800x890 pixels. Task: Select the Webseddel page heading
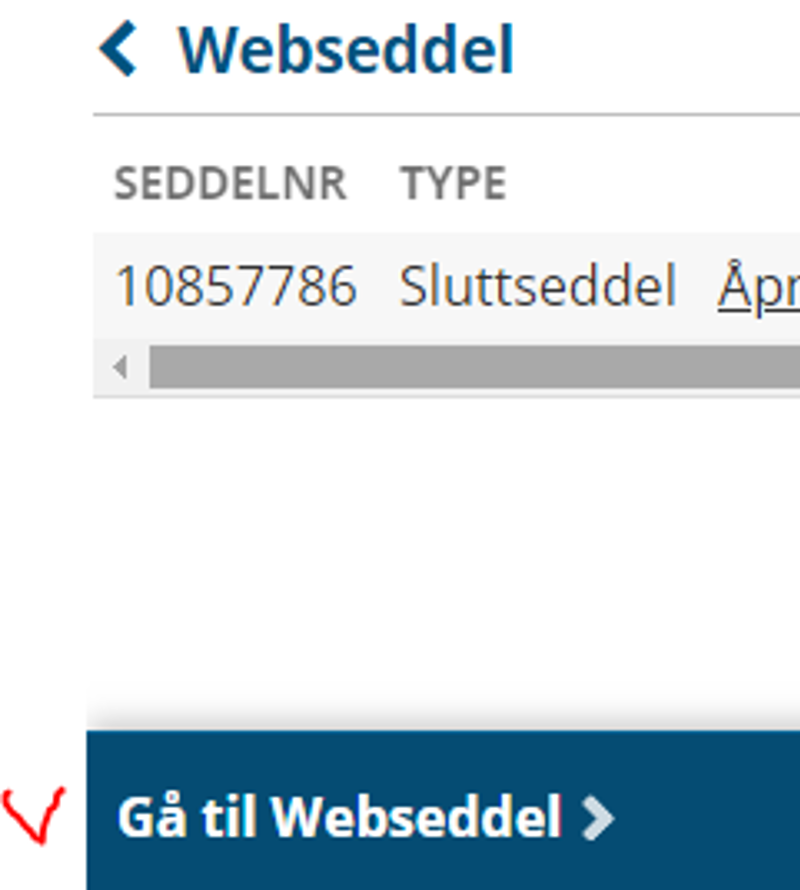click(x=346, y=51)
